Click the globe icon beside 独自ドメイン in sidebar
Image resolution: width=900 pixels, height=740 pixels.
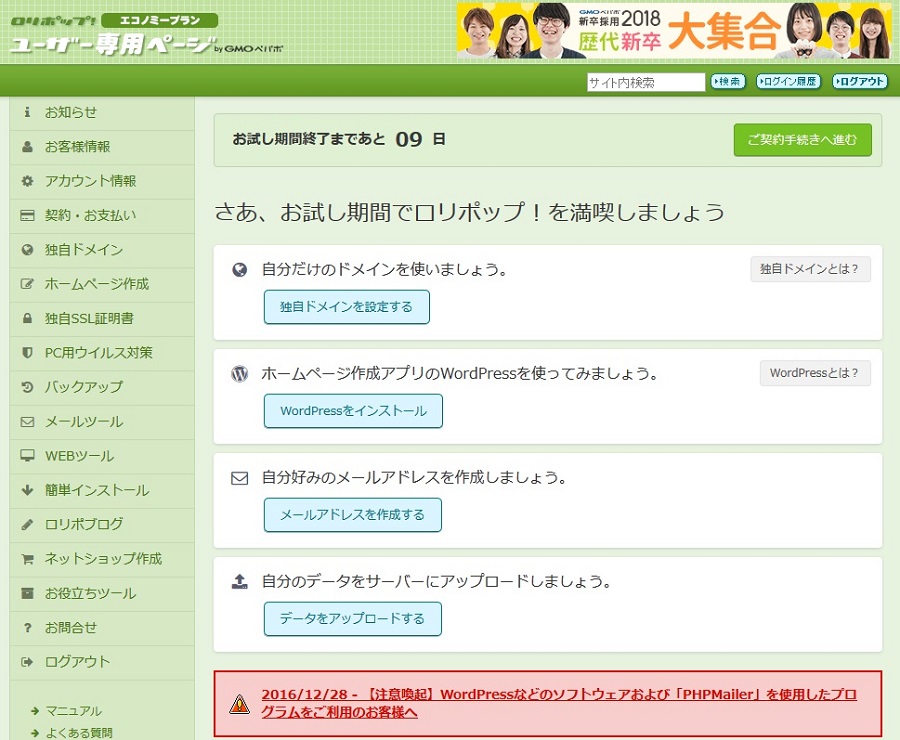27,250
